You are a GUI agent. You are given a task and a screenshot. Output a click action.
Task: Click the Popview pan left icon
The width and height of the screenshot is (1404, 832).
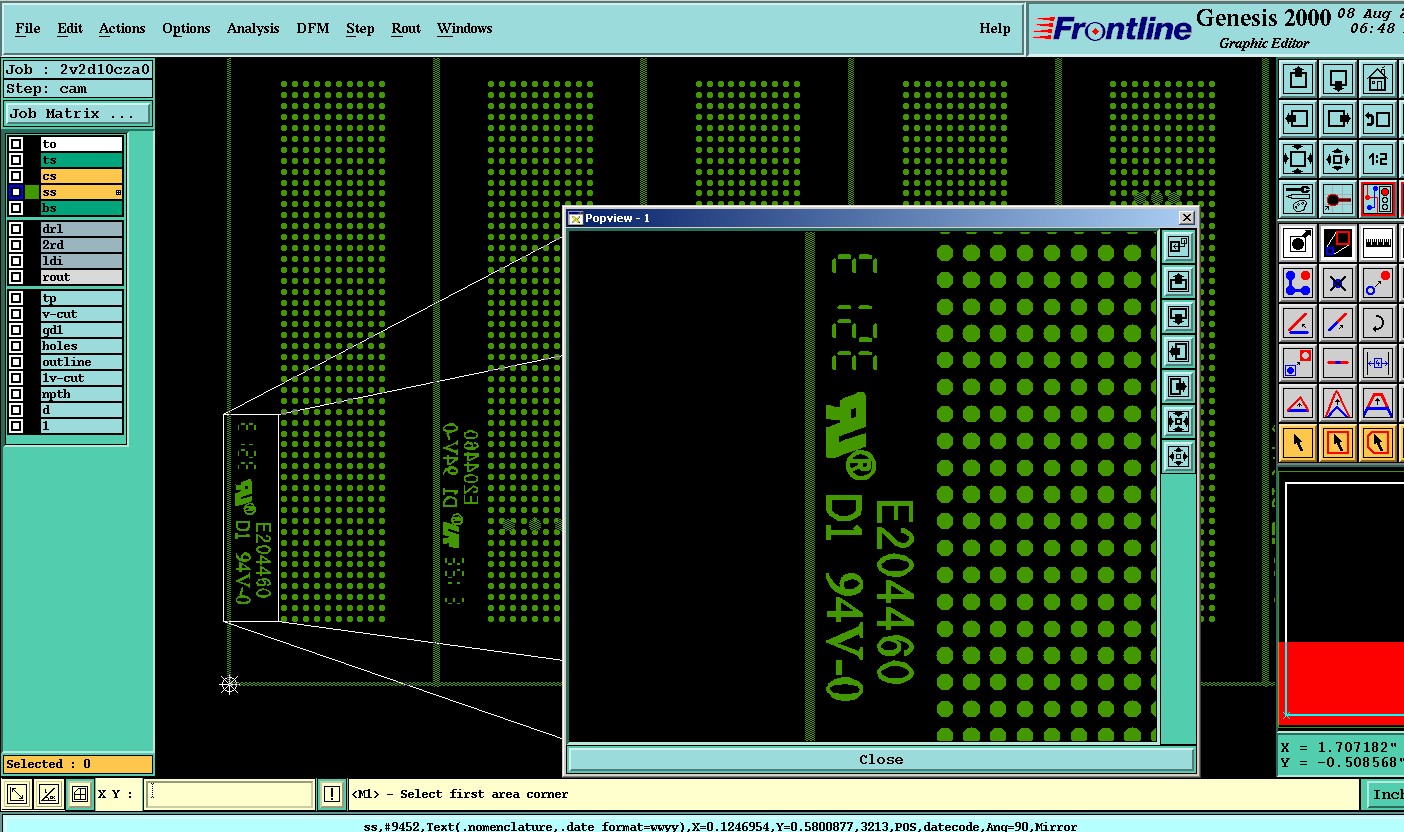click(x=1178, y=352)
